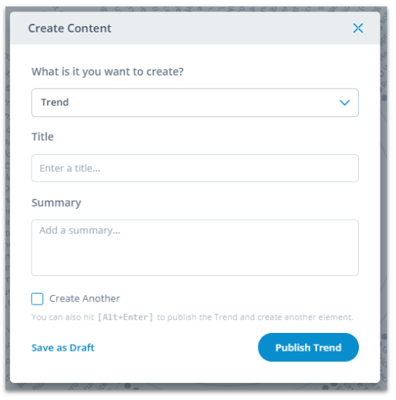Screen dimensions: 396x400
Task: Click the 'Add a summary...' placeholder text
Action: (80, 230)
